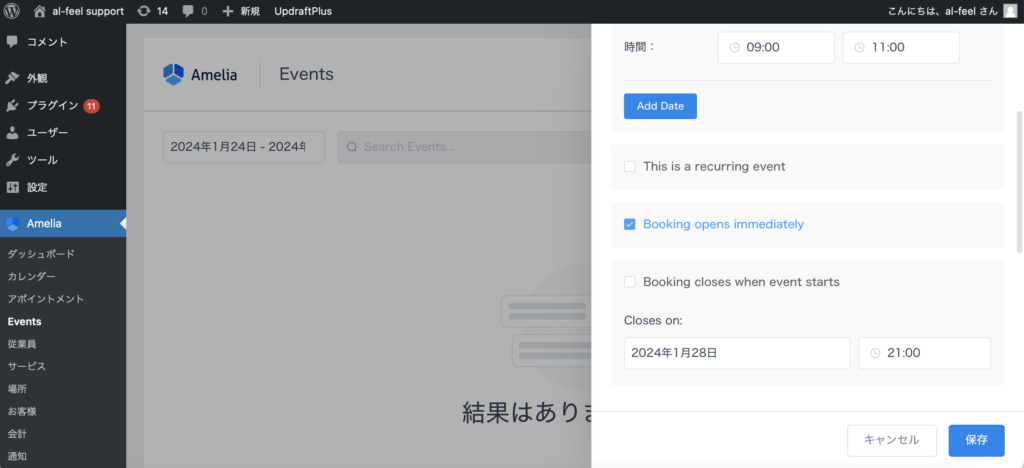Click the search icon in Search Events field

[352, 147]
